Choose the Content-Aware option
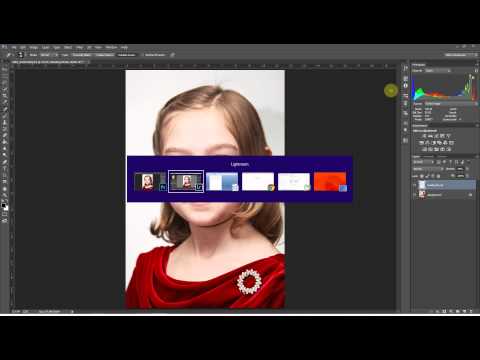 (x=126, y=55)
